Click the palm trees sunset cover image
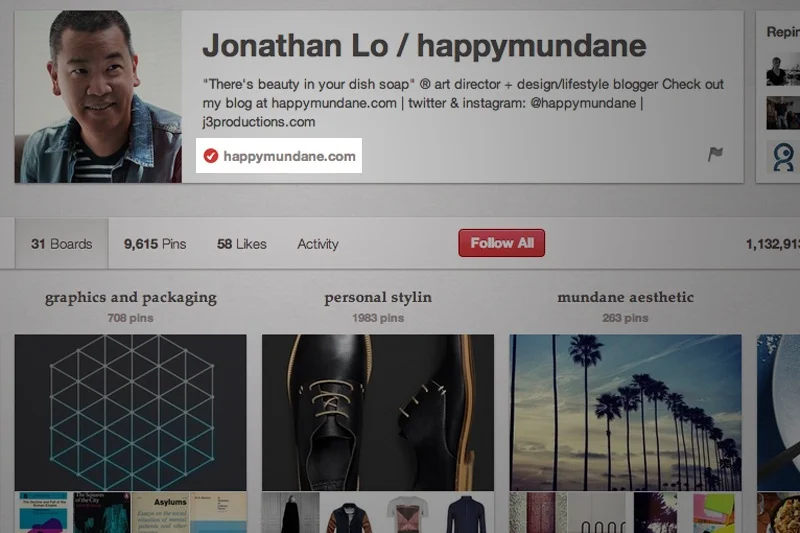 [626, 413]
